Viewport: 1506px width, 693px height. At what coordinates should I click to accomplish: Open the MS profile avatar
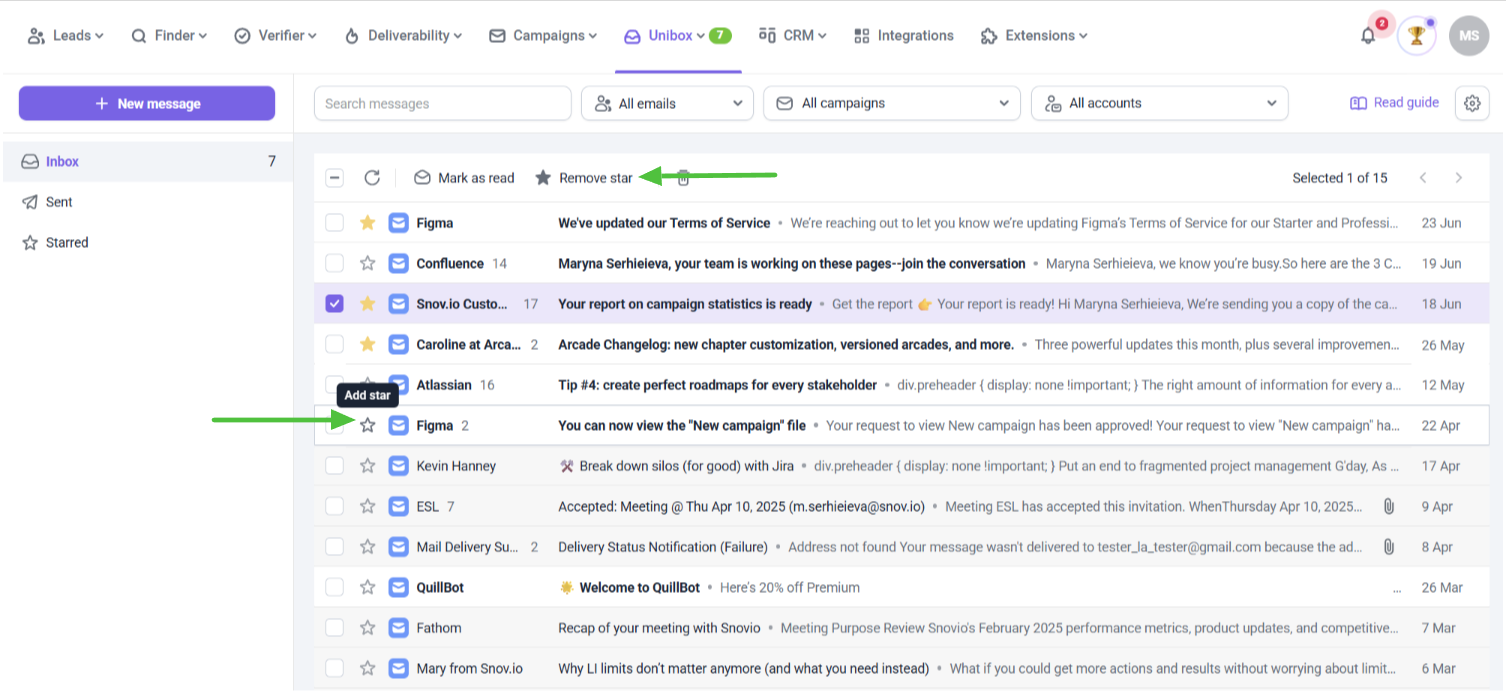(1469, 36)
